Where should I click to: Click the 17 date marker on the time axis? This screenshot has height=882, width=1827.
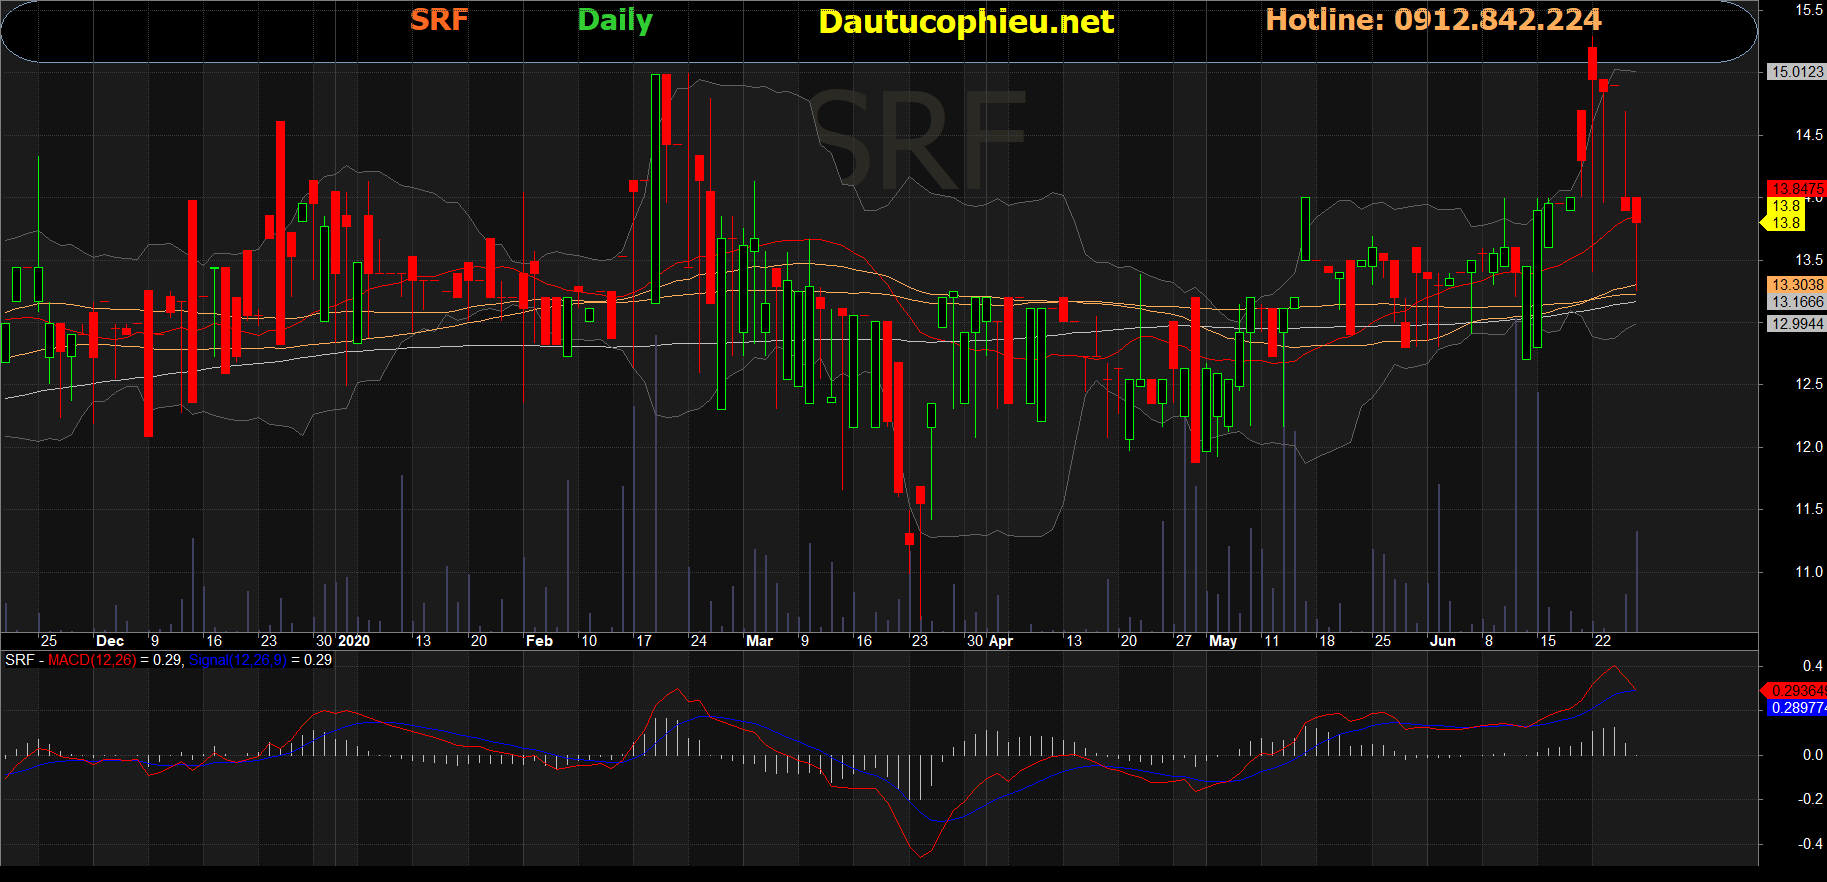point(644,641)
